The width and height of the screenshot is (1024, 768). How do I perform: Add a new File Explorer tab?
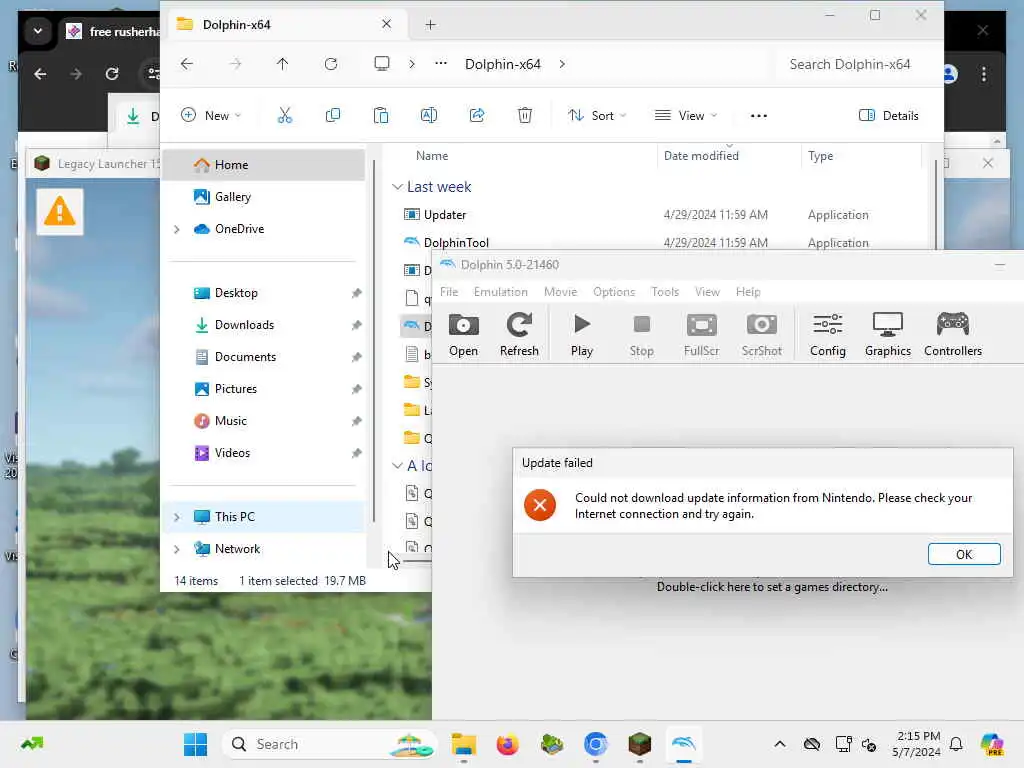tap(430, 25)
